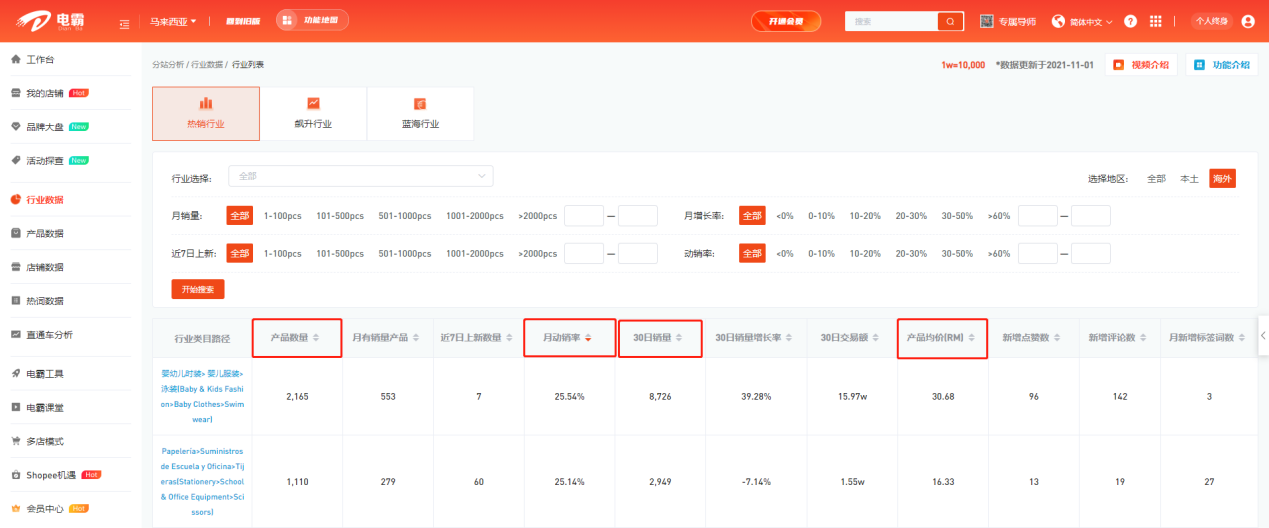Expand the side panel arrow at right edge
The height and width of the screenshot is (528, 1269).
pyautogui.click(x=1263, y=335)
